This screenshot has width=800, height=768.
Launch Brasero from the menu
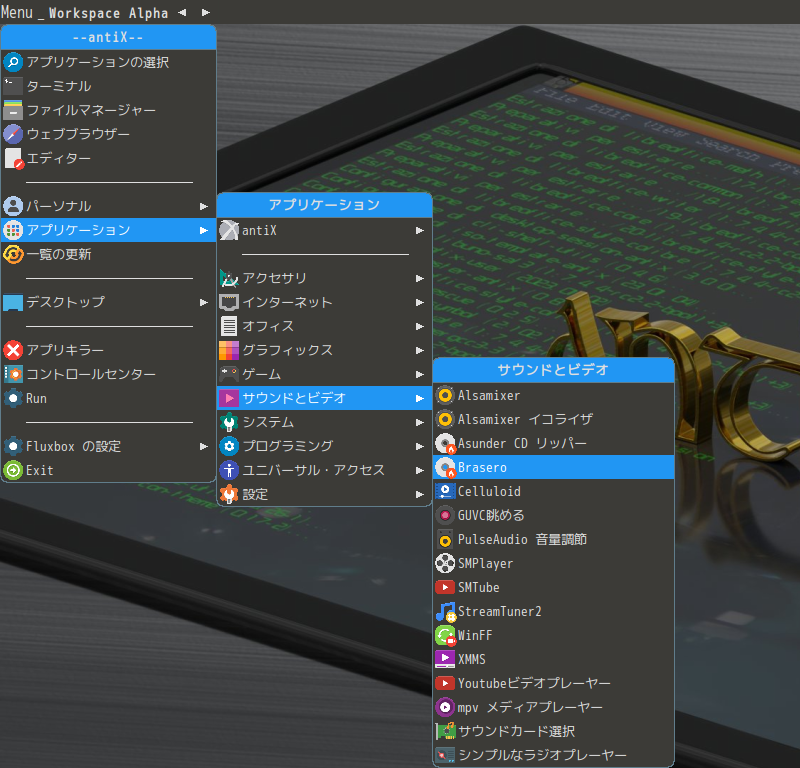point(554,467)
